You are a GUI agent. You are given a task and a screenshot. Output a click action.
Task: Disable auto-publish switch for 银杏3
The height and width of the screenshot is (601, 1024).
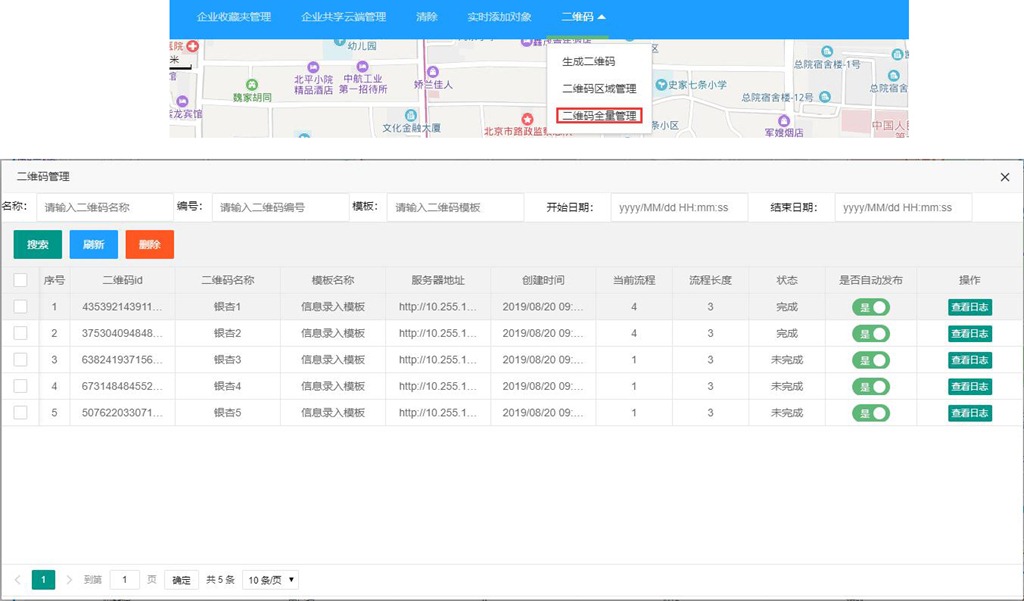(x=870, y=360)
